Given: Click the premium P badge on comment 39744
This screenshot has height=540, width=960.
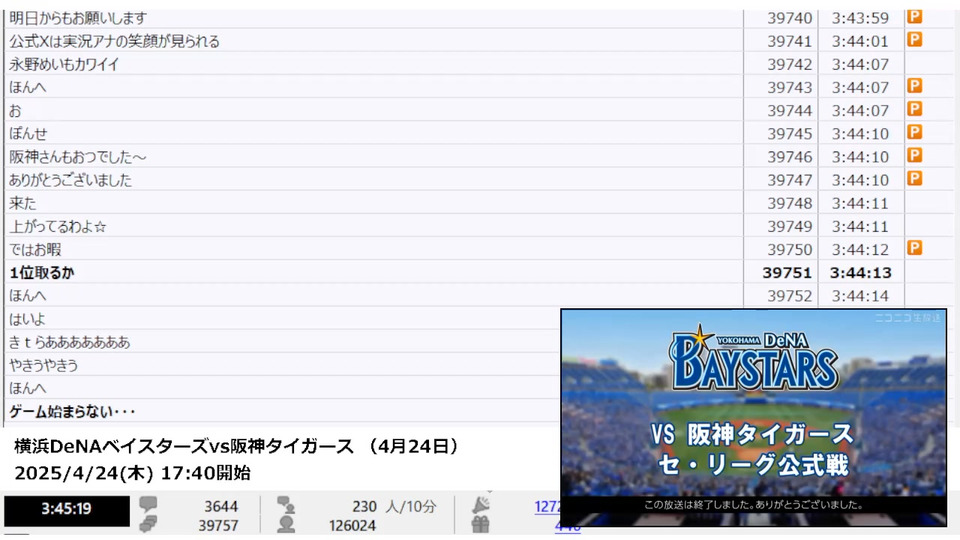Looking at the screenshot, I should click(914, 109).
